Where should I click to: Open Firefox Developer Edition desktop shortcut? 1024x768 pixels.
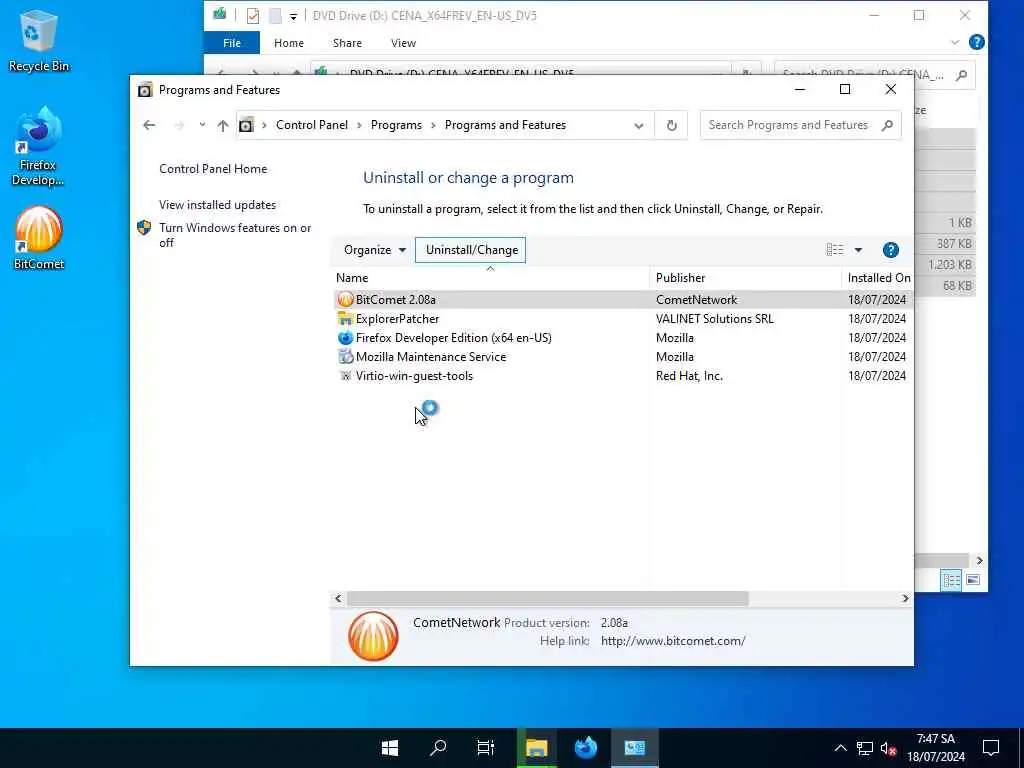coord(38,147)
